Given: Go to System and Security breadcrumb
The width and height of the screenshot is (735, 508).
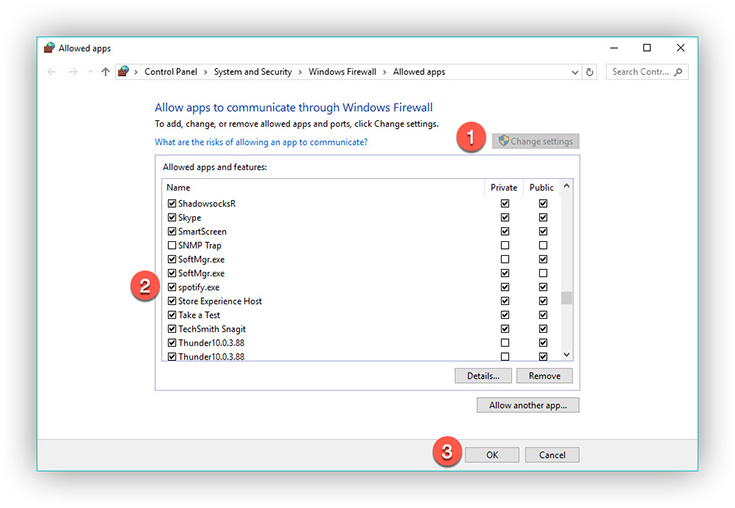Looking at the screenshot, I should pos(253,72).
